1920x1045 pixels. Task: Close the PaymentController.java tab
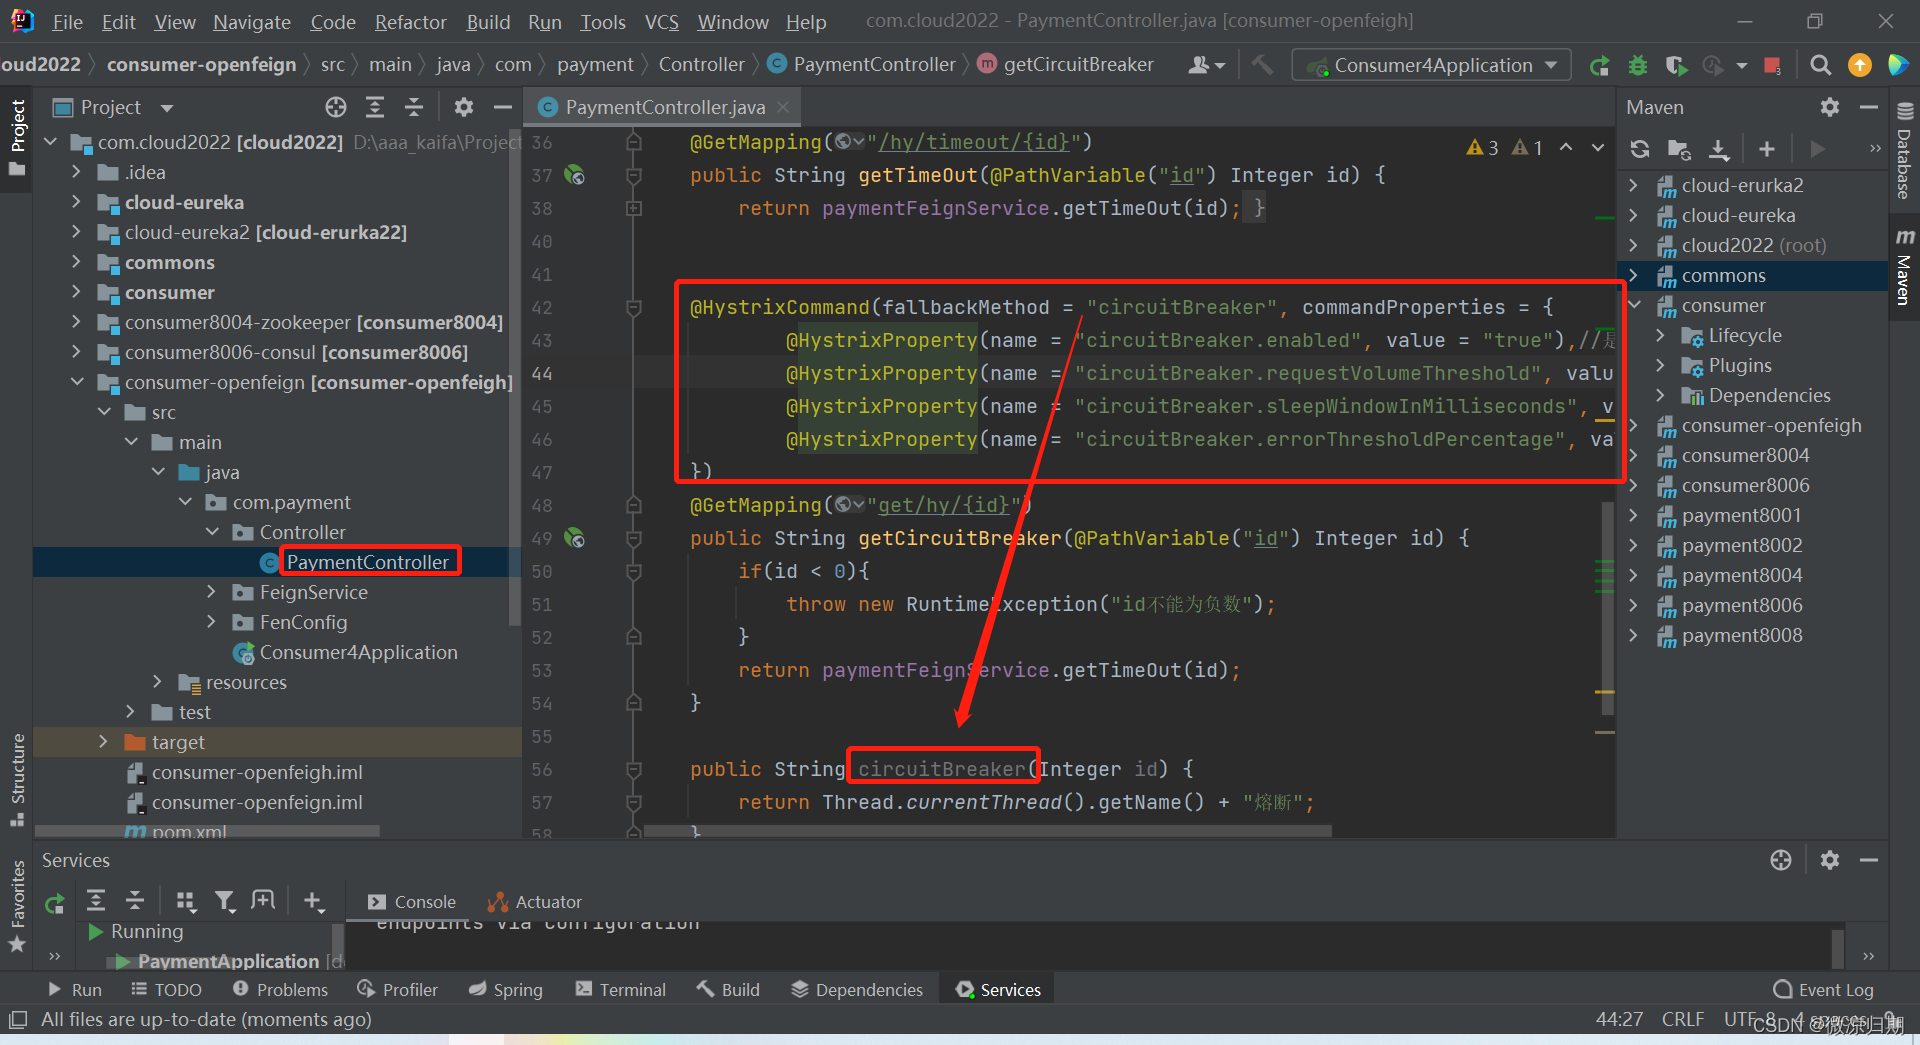783,107
